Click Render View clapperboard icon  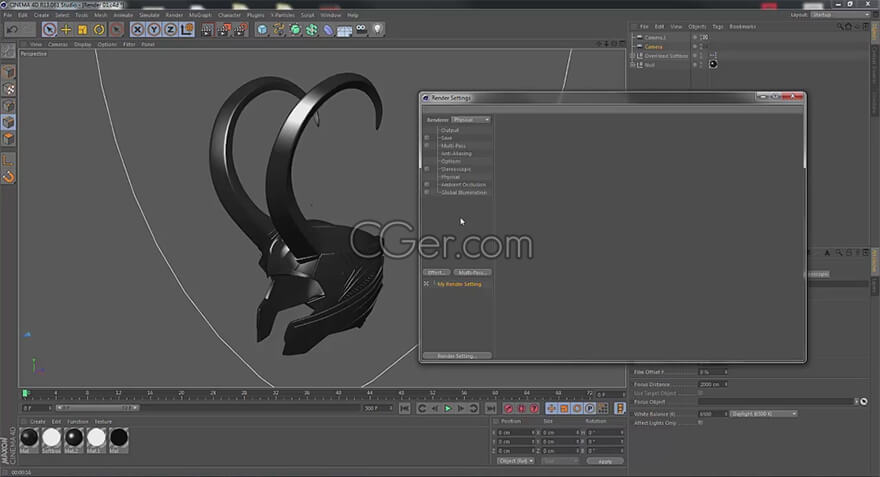[207, 30]
